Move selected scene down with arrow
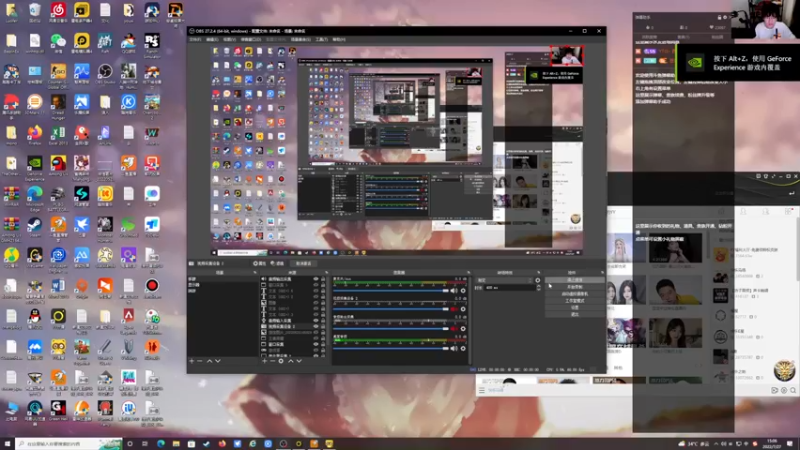Image resolution: width=800 pixels, height=450 pixels. [x=218, y=361]
